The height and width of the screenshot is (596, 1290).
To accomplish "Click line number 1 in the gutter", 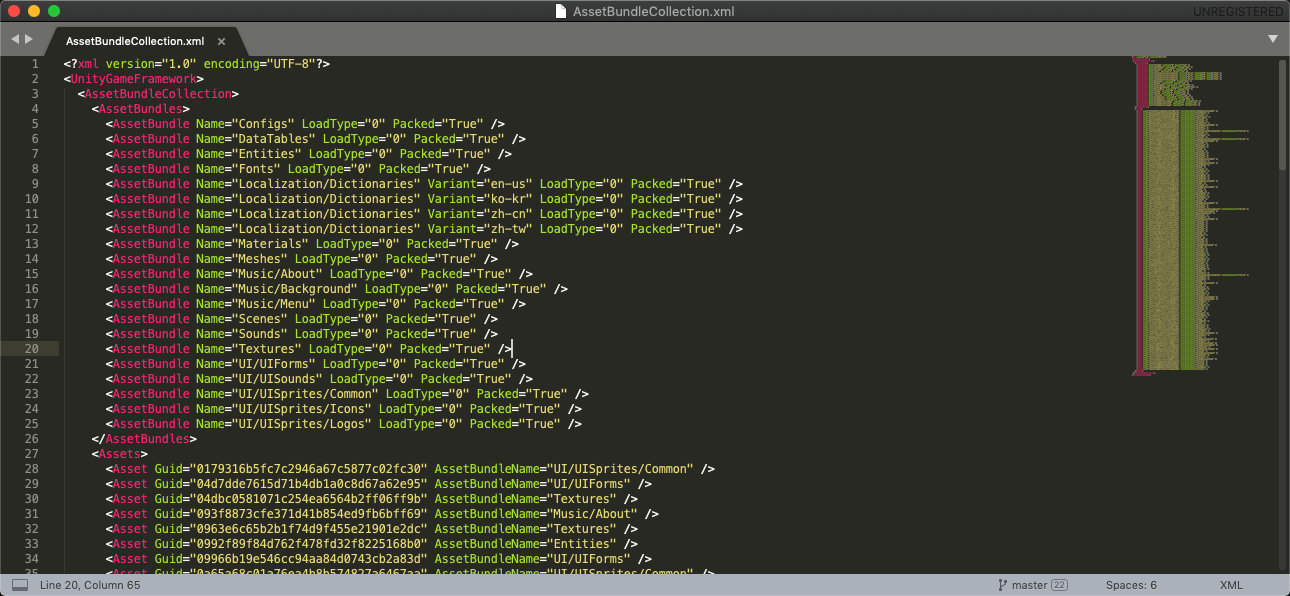I will pyautogui.click(x=35, y=64).
